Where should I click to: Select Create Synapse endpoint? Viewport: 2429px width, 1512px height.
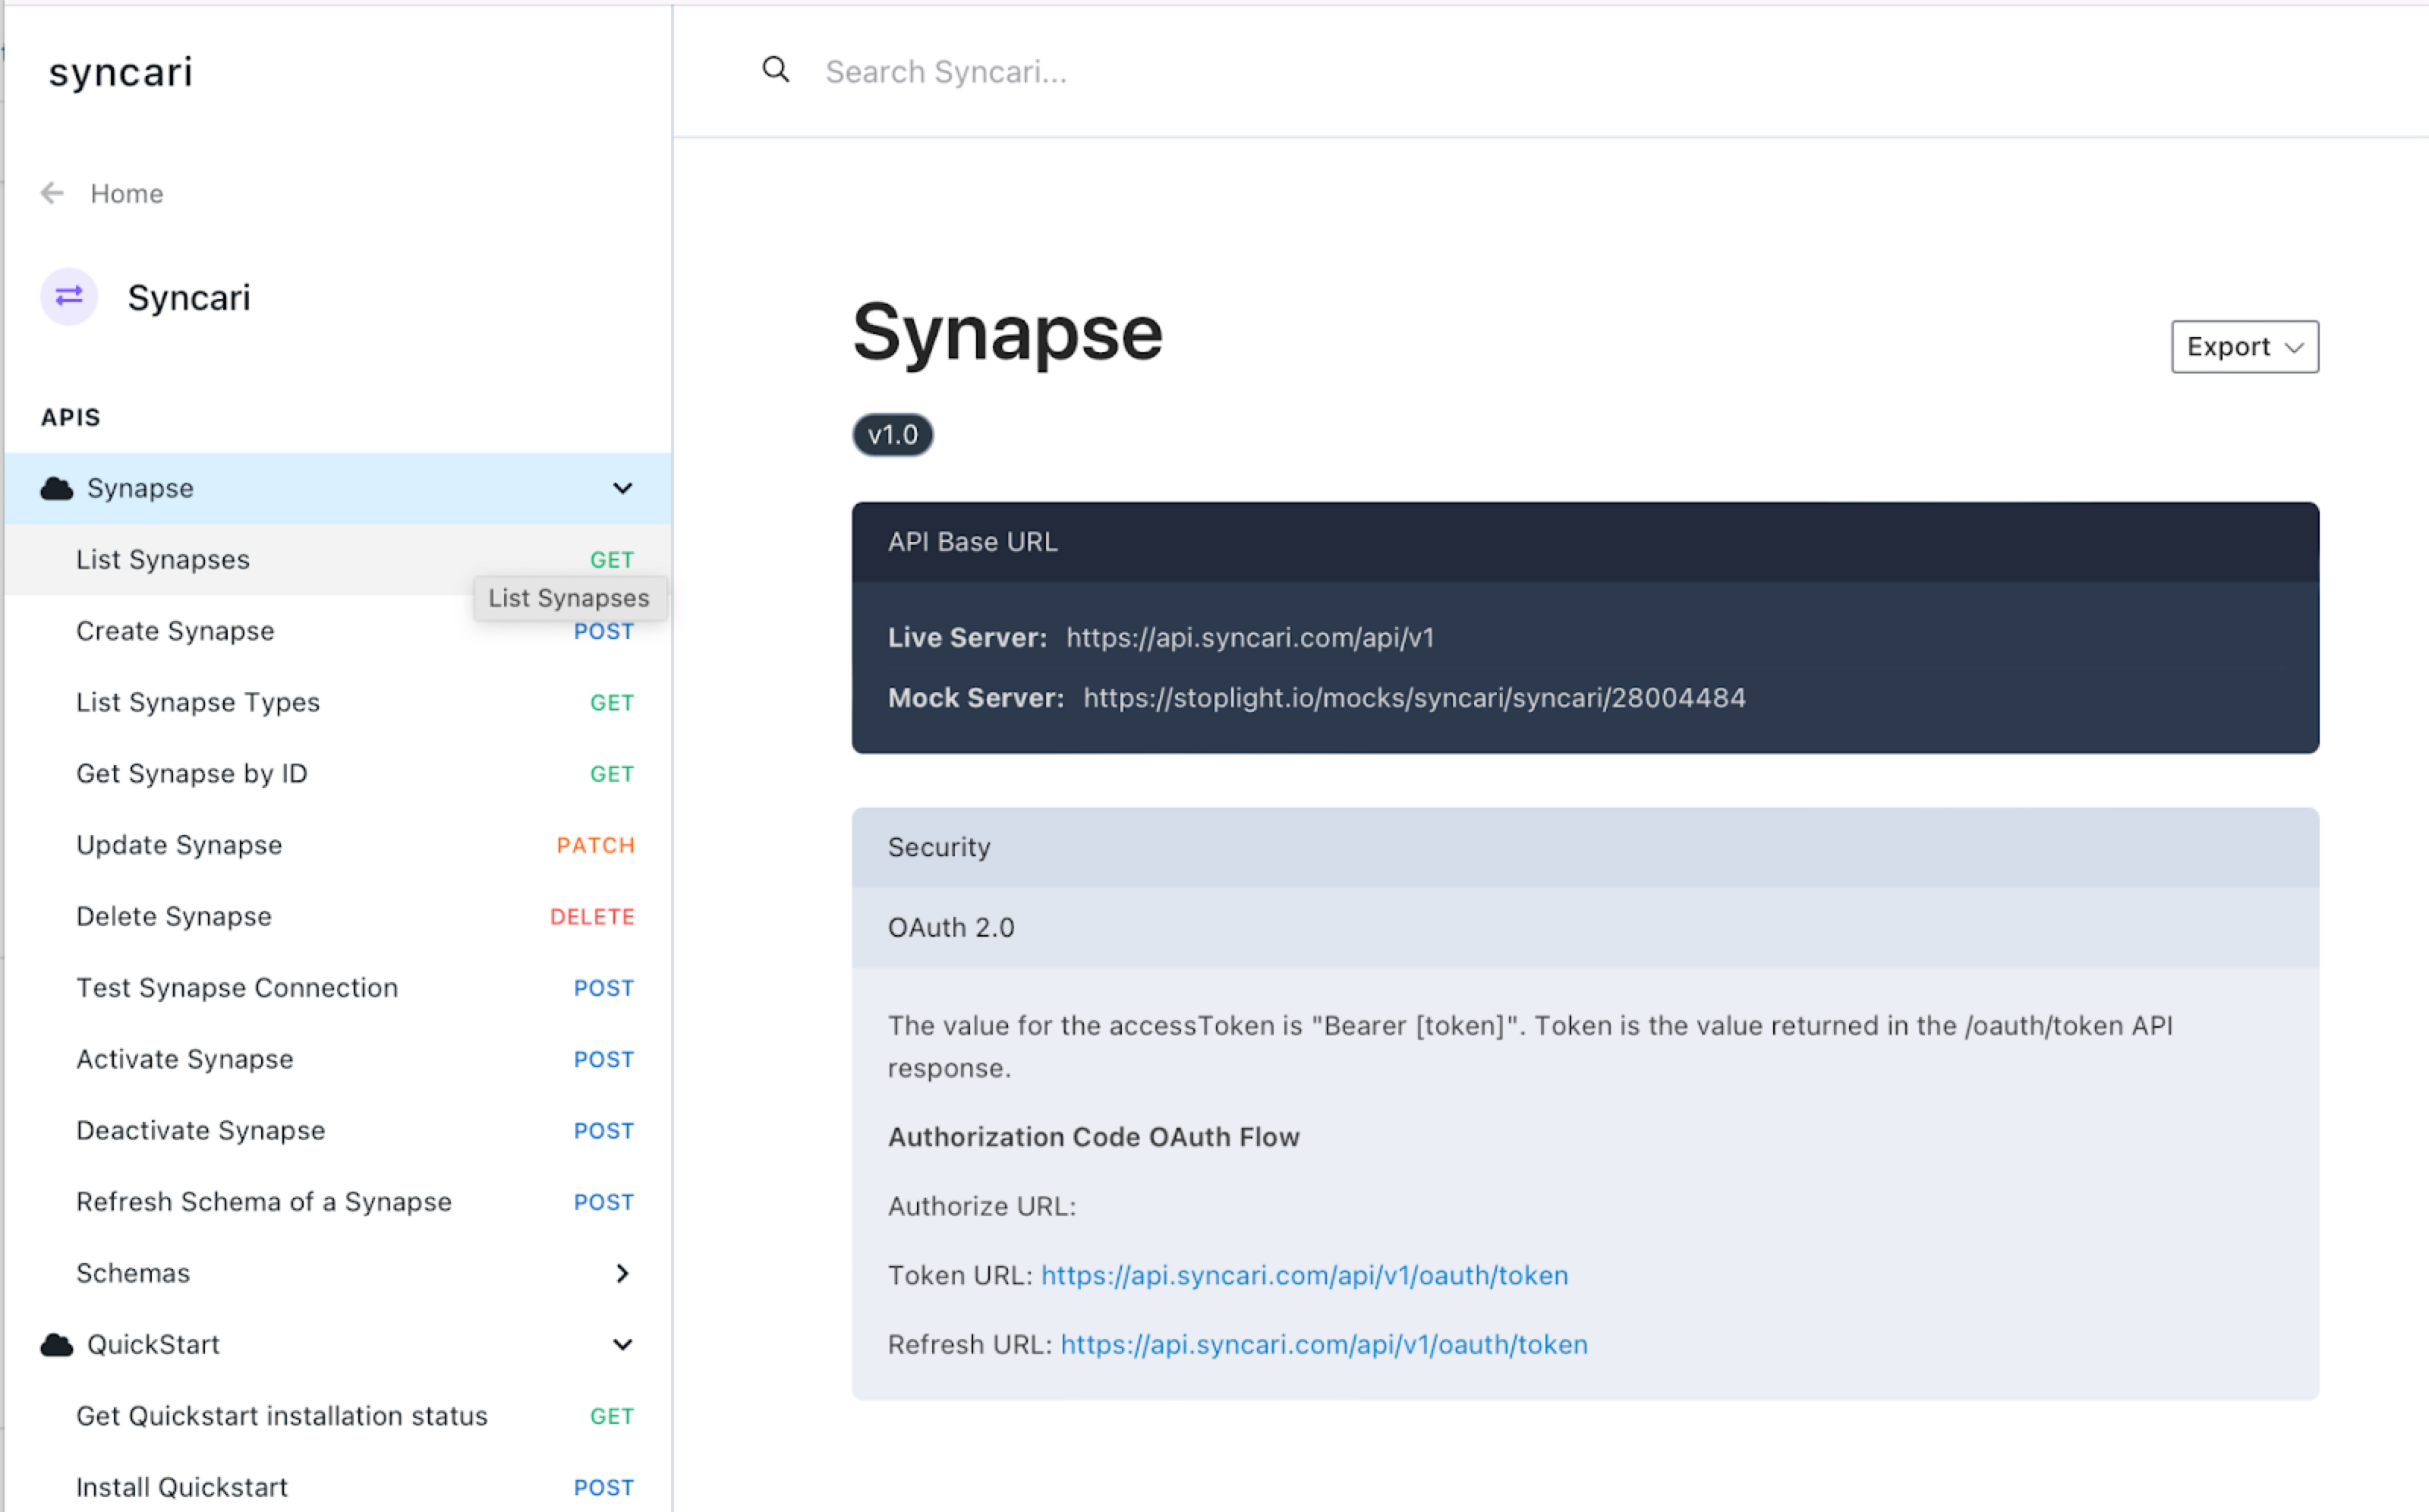[338, 631]
